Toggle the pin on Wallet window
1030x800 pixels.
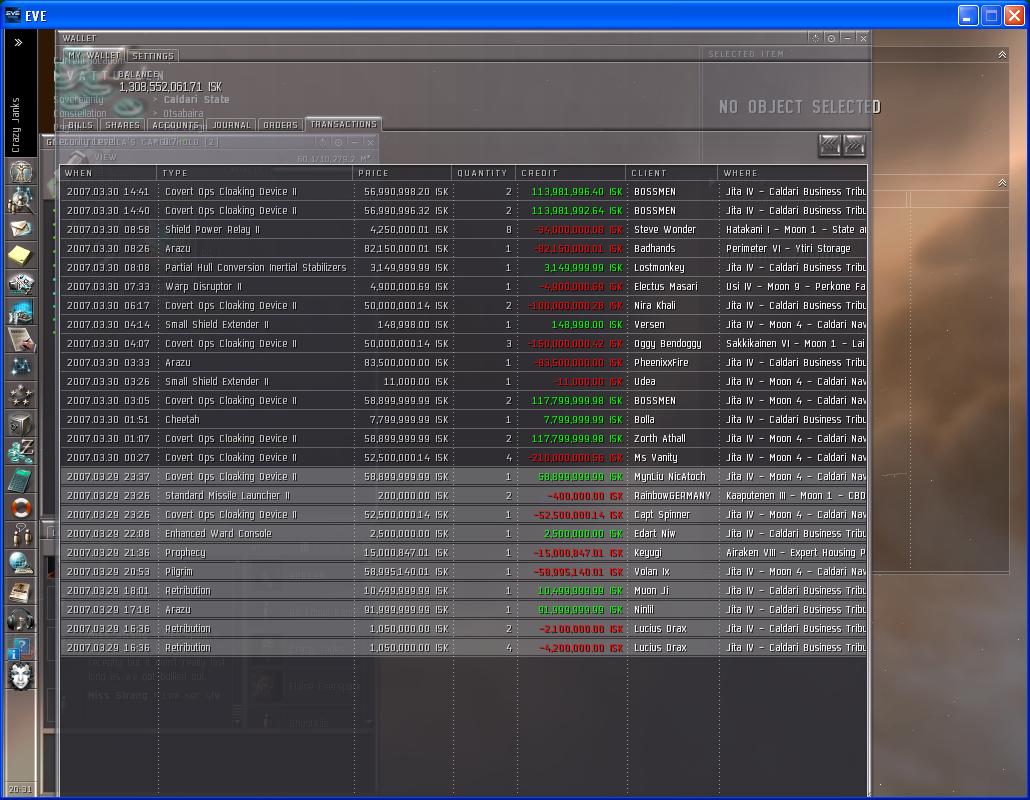[x=831, y=38]
